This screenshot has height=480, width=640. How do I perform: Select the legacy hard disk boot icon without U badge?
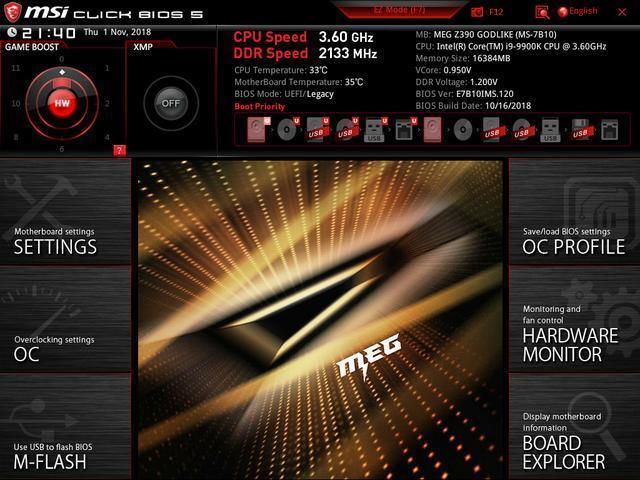point(432,129)
